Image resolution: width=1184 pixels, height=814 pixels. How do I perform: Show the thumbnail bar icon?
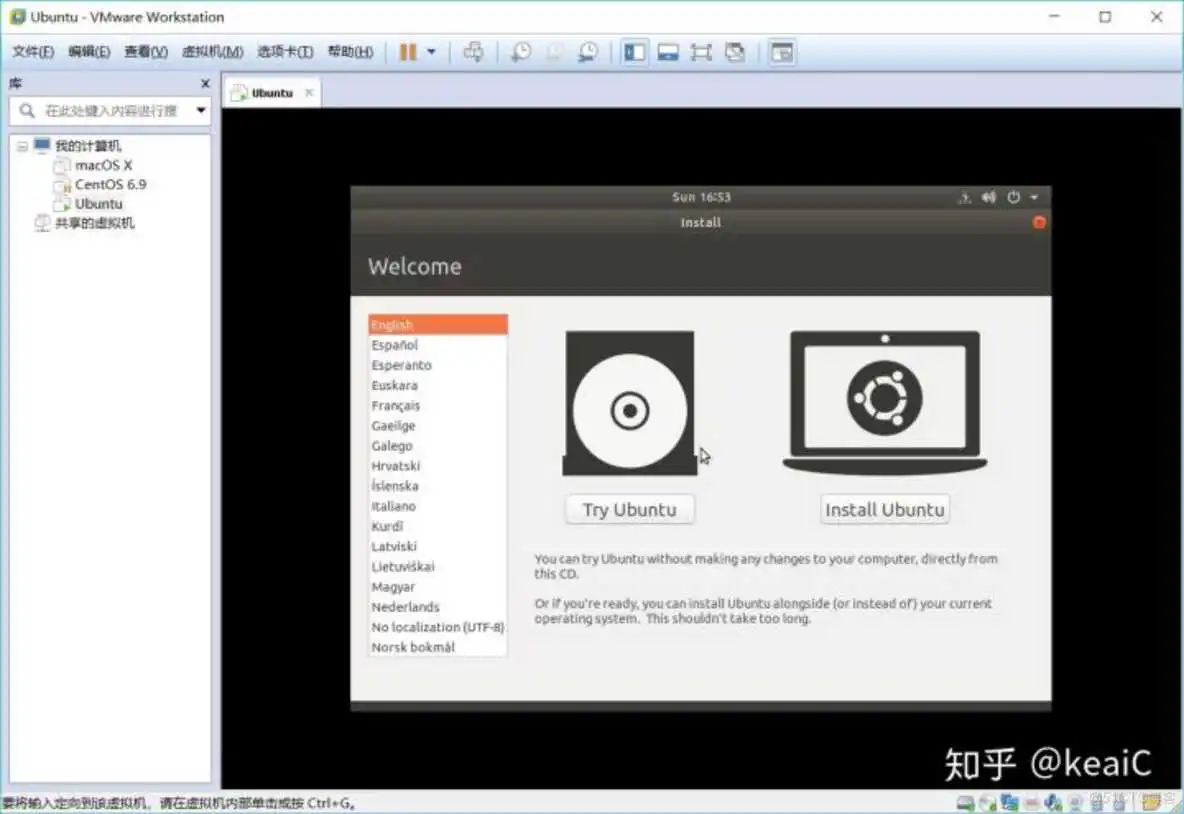(x=668, y=51)
